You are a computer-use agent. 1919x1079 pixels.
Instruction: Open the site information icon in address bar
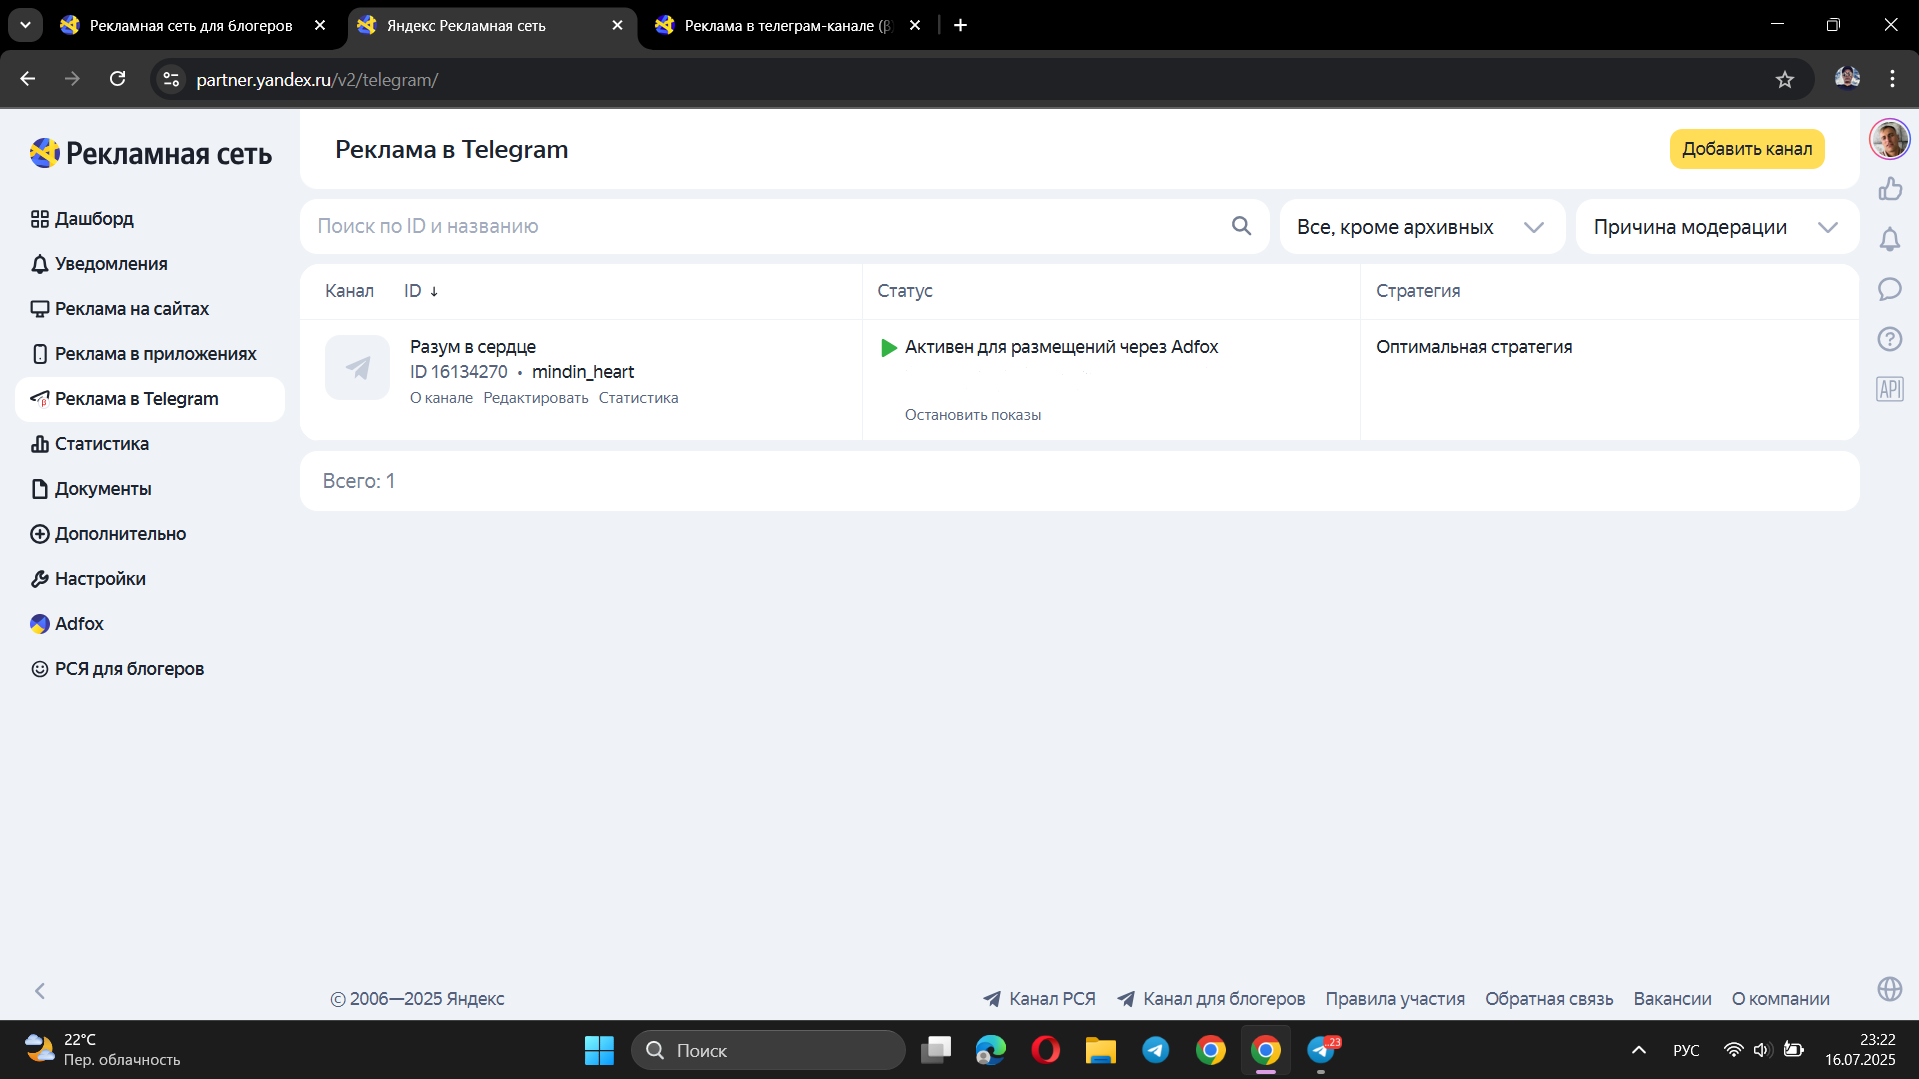tap(171, 79)
